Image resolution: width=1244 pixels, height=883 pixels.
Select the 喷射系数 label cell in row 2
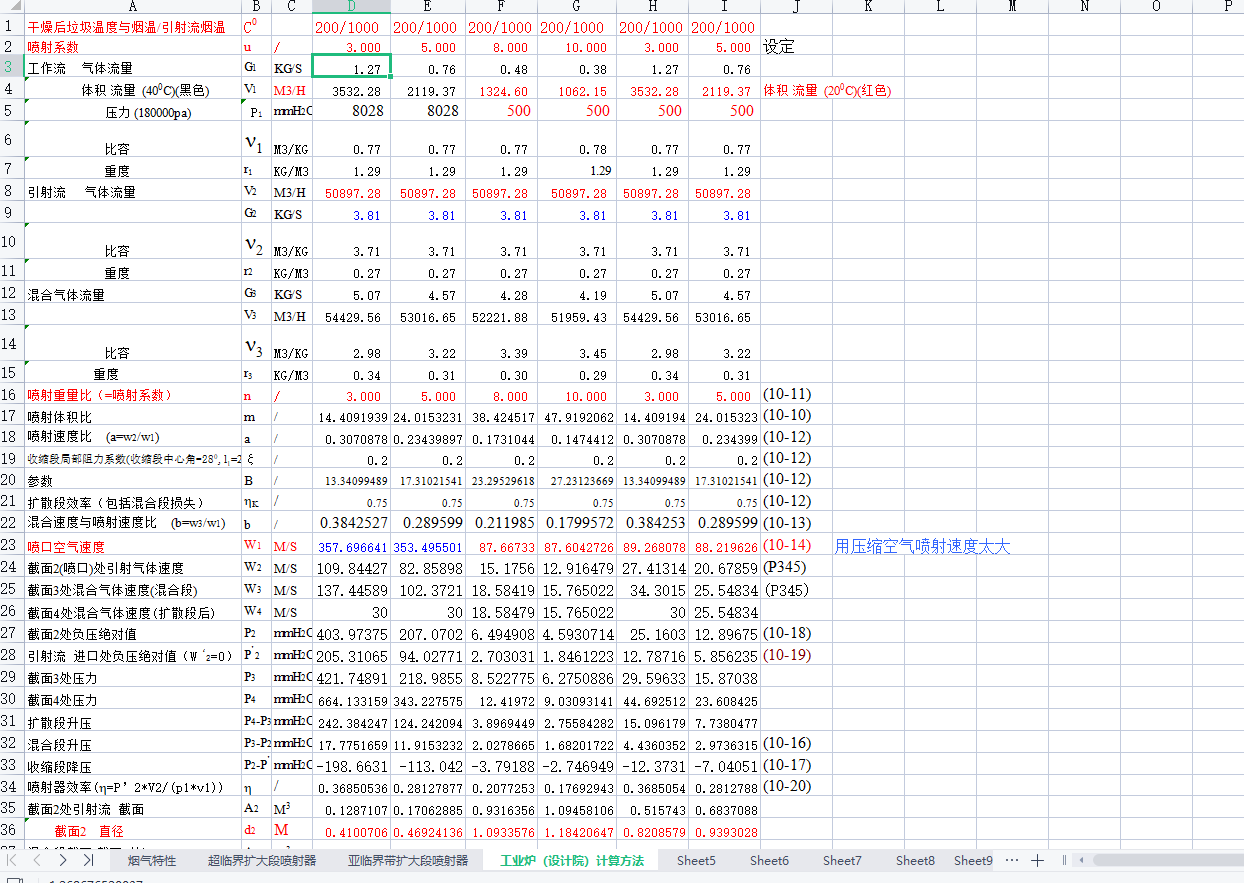[133, 47]
